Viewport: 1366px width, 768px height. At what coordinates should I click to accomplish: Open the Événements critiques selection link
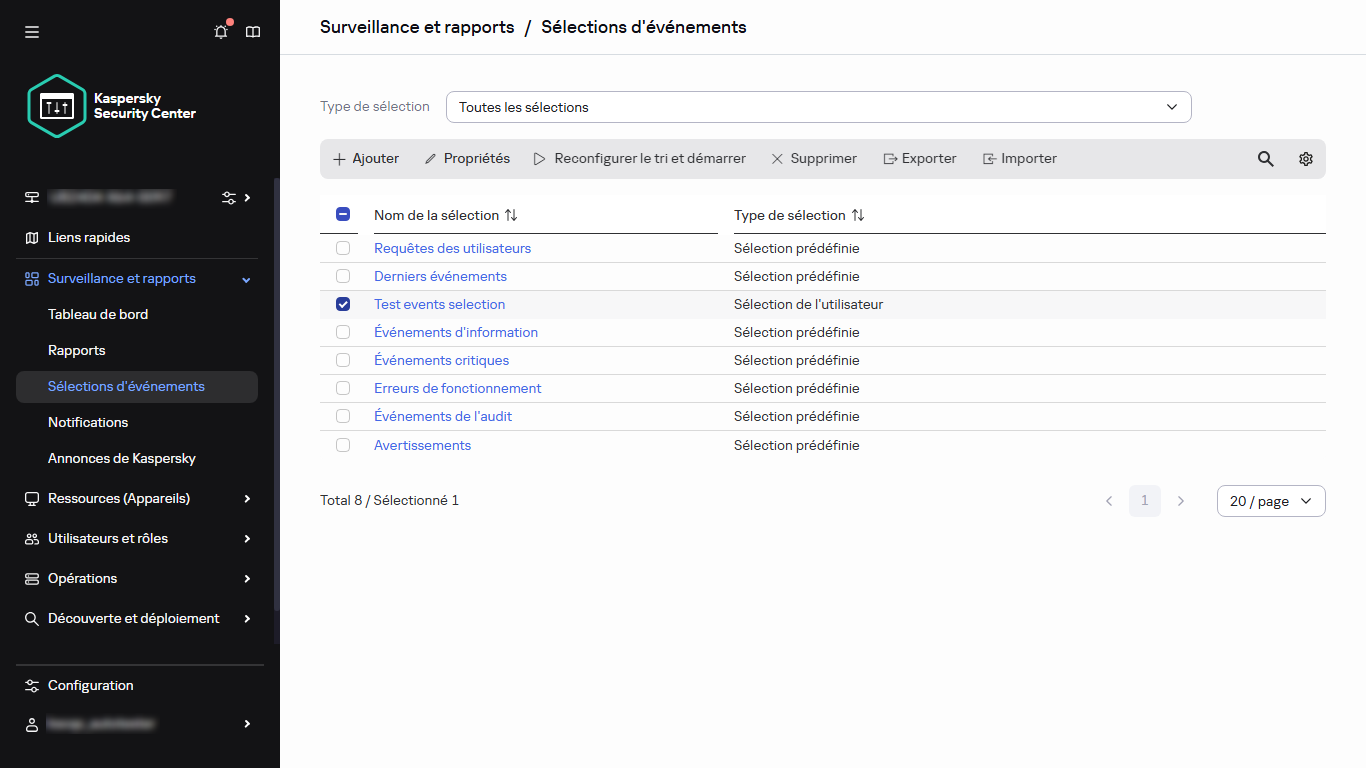[441, 360]
